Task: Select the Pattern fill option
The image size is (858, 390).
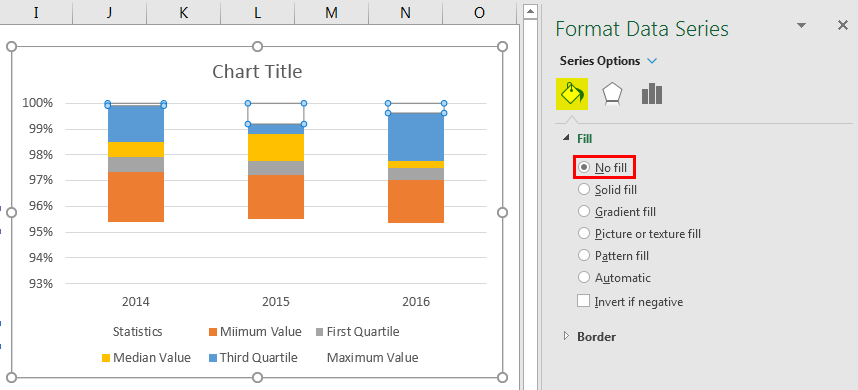Action: tap(613, 256)
